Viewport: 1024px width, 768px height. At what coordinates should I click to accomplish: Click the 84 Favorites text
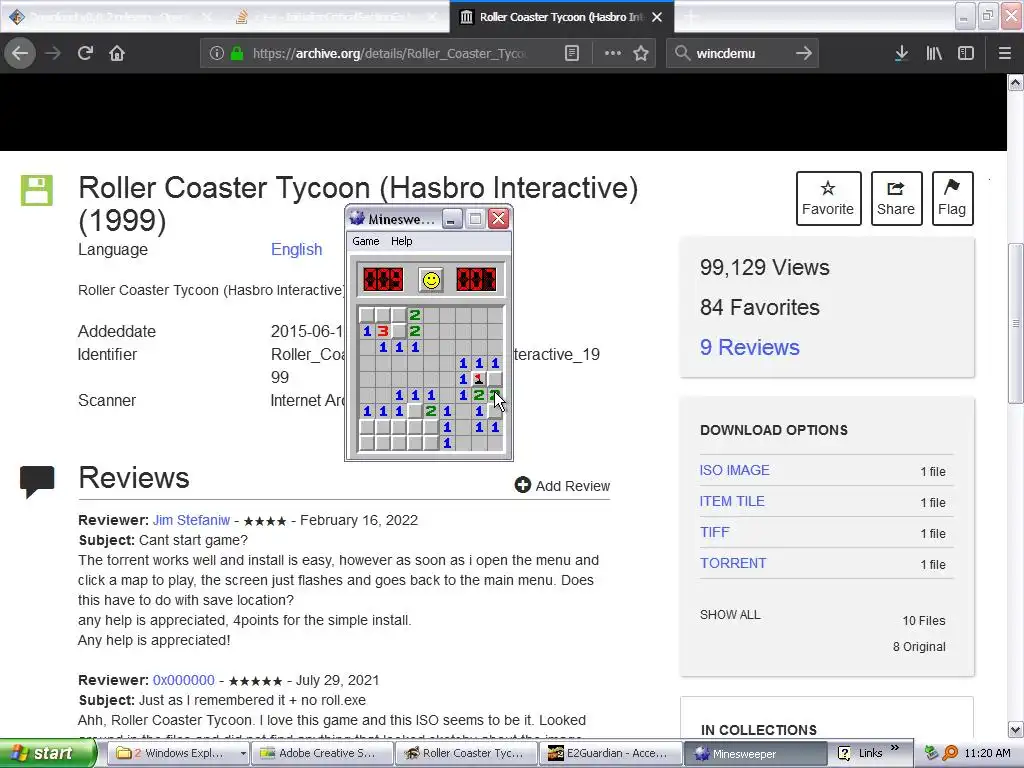point(760,307)
